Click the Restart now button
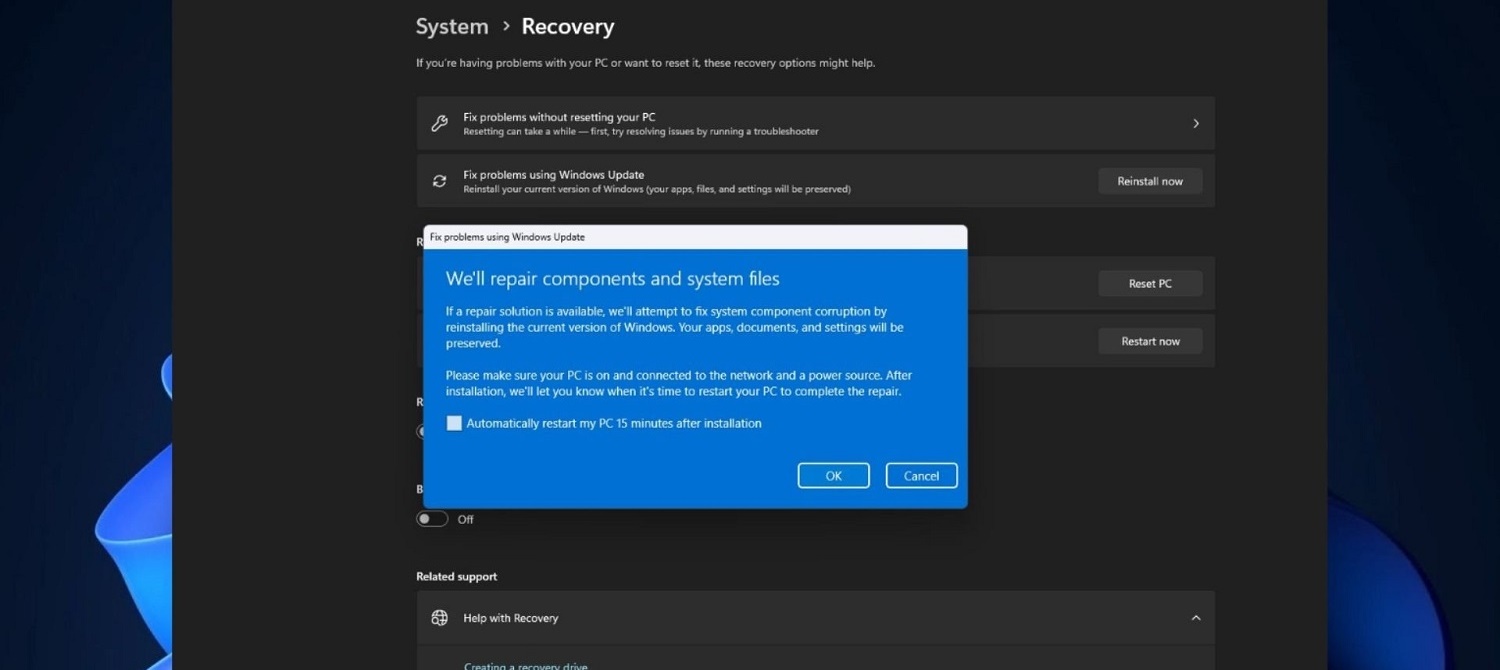The height and width of the screenshot is (670, 1500). click(x=1149, y=340)
